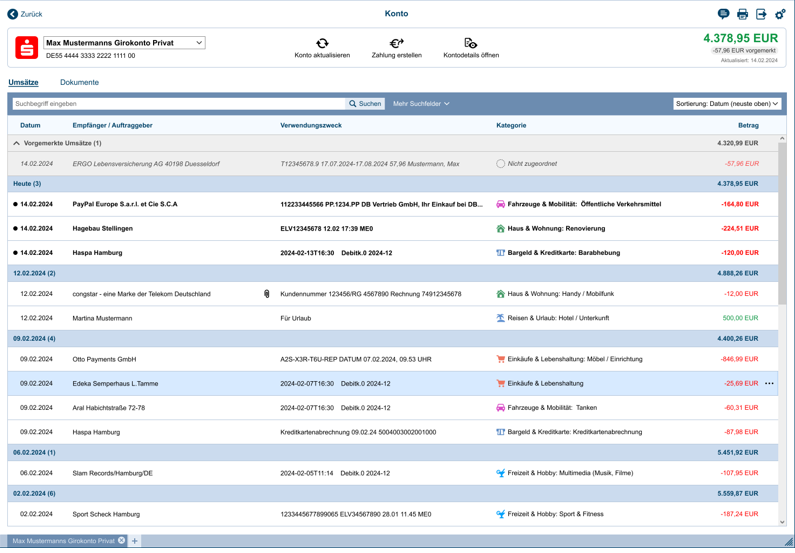This screenshot has height=553, width=795.
Task: Open the account selection dropdown
Action: 124,43
